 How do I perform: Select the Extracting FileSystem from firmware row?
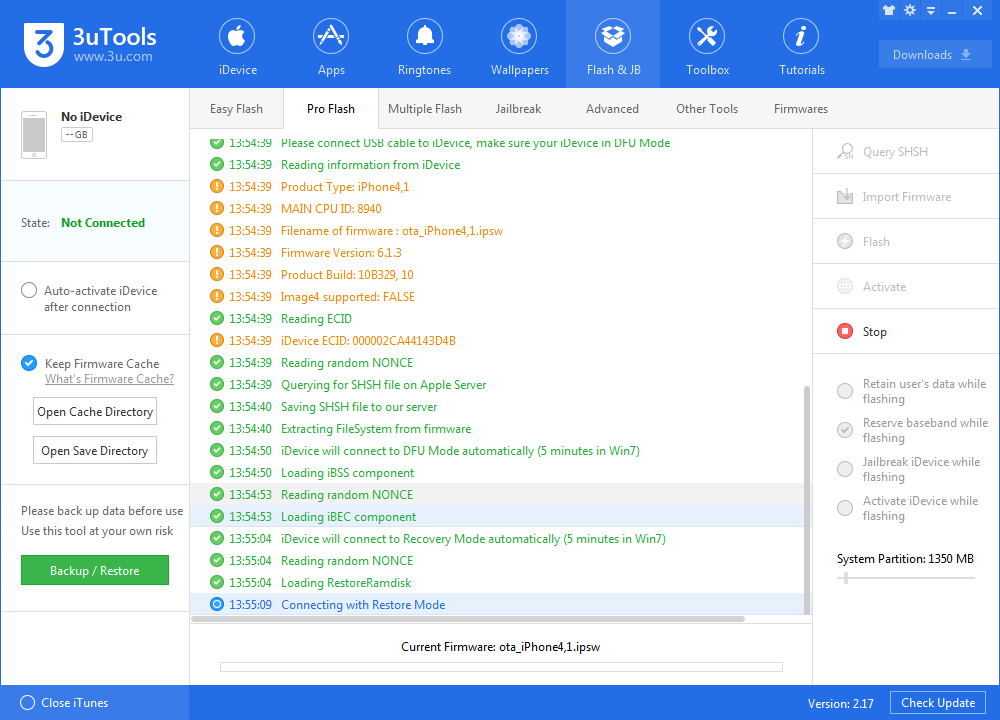point(497,429)
